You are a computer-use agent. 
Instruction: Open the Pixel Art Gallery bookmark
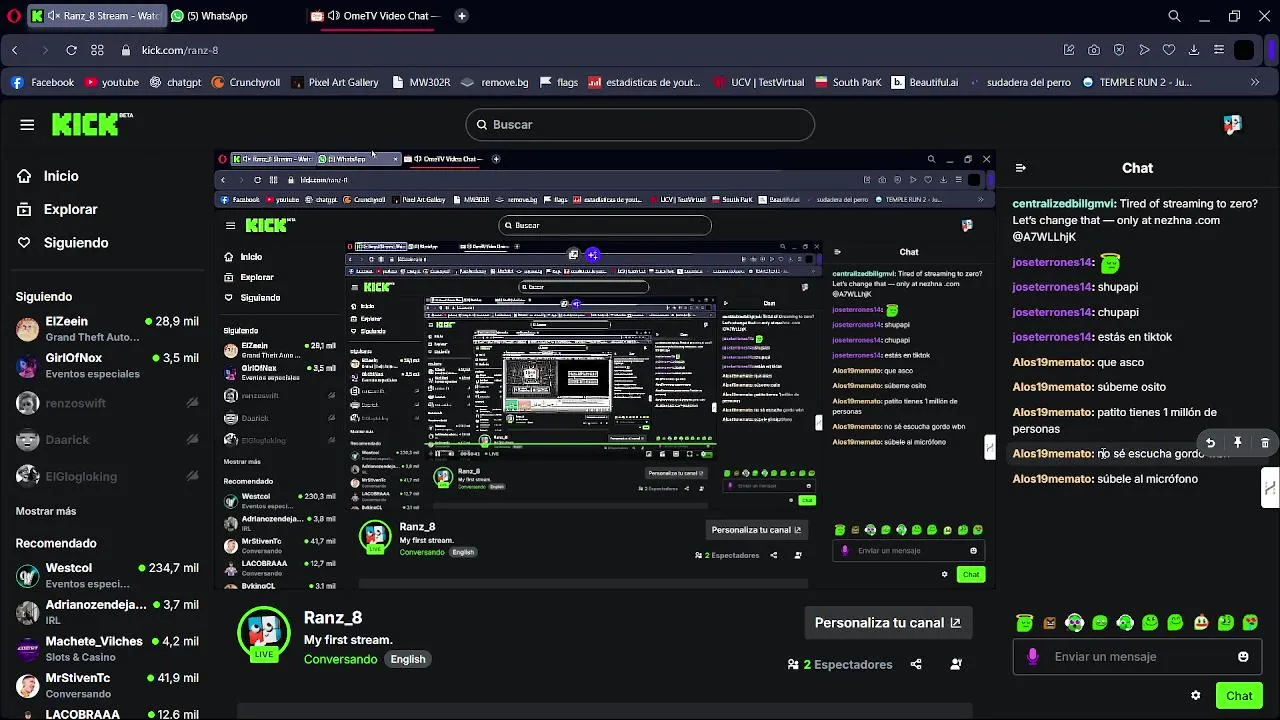[x=334, y=82]
